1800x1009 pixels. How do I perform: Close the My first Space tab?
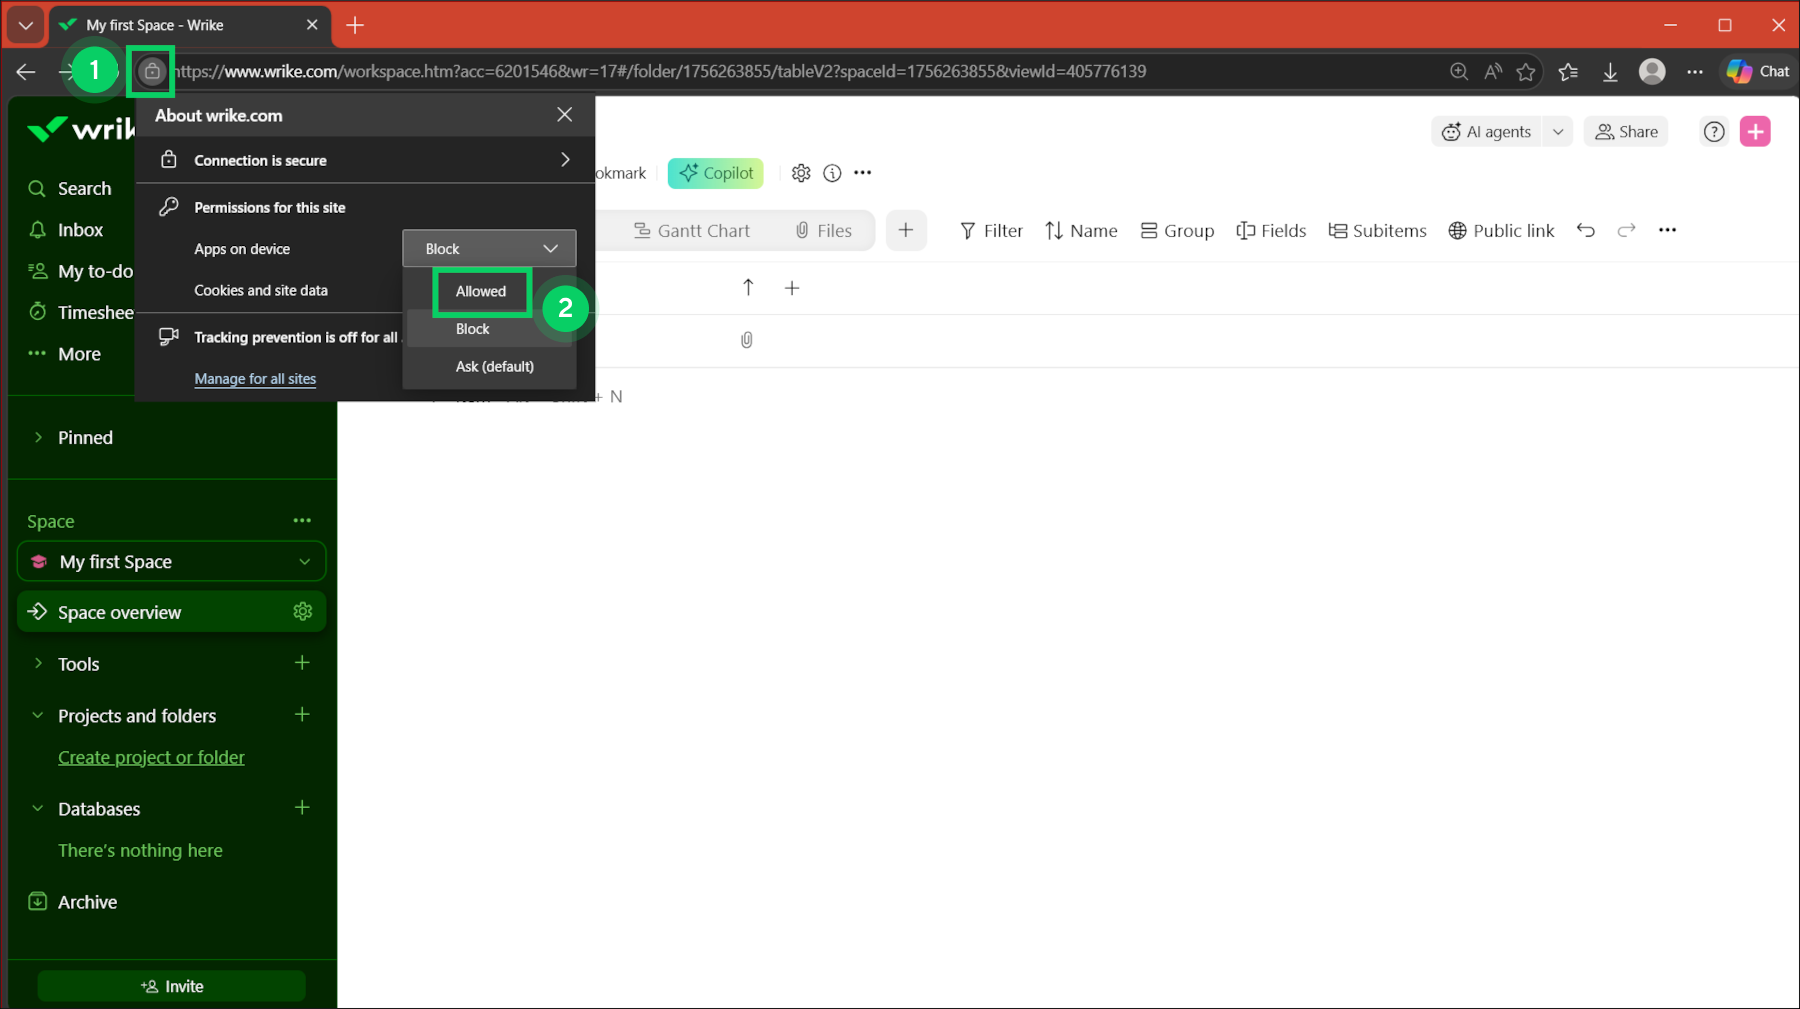pyautogui.click(x=312, y=25)
